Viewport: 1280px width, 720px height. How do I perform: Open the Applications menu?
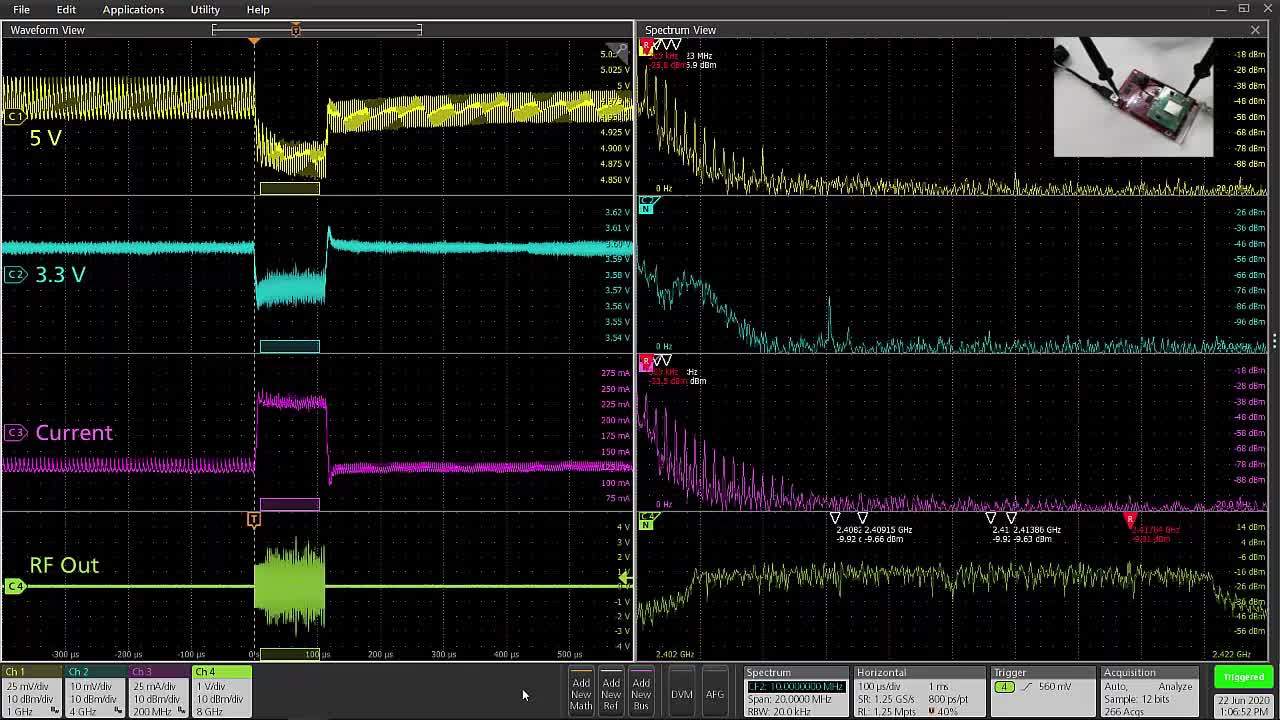point(133,10)
